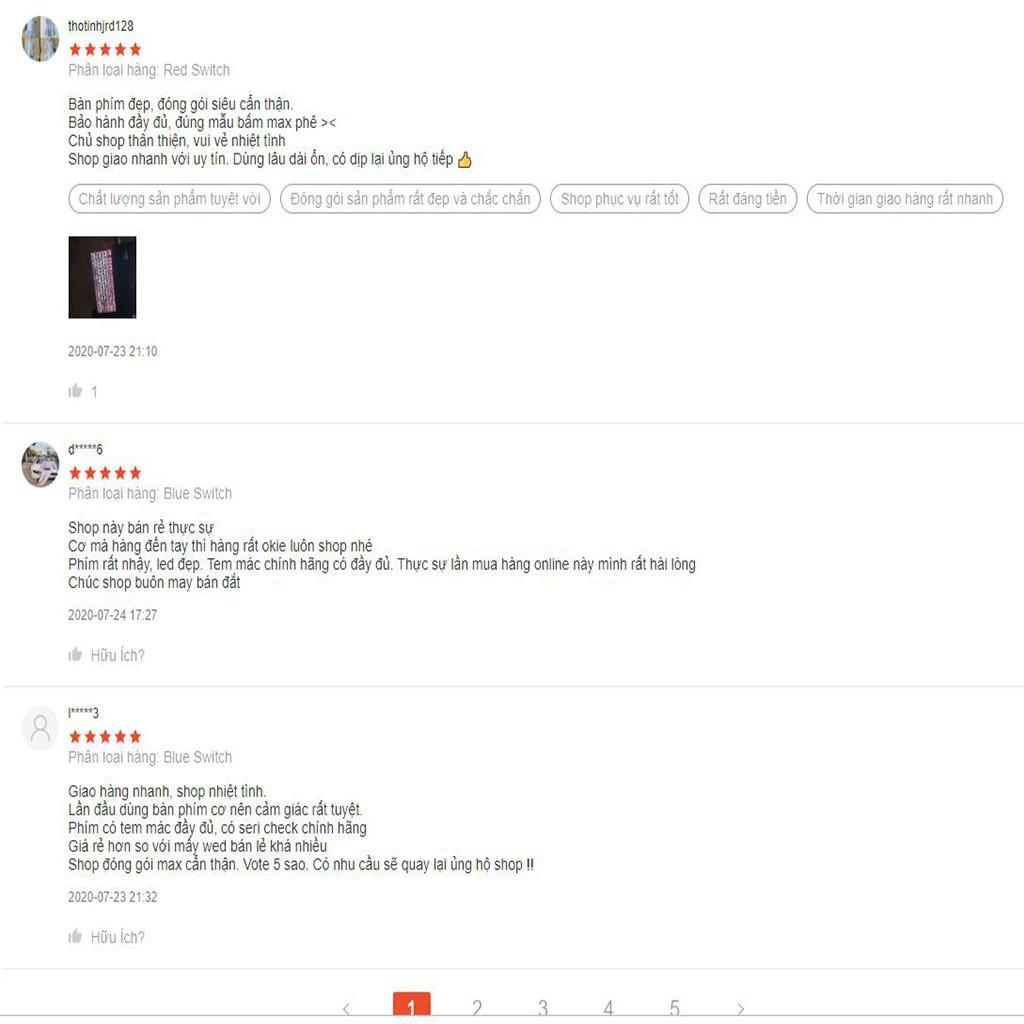Viewport: 1024px width, 1024px height.
Task: Open the review photo thumbnail
Action: tap(103, 278)
